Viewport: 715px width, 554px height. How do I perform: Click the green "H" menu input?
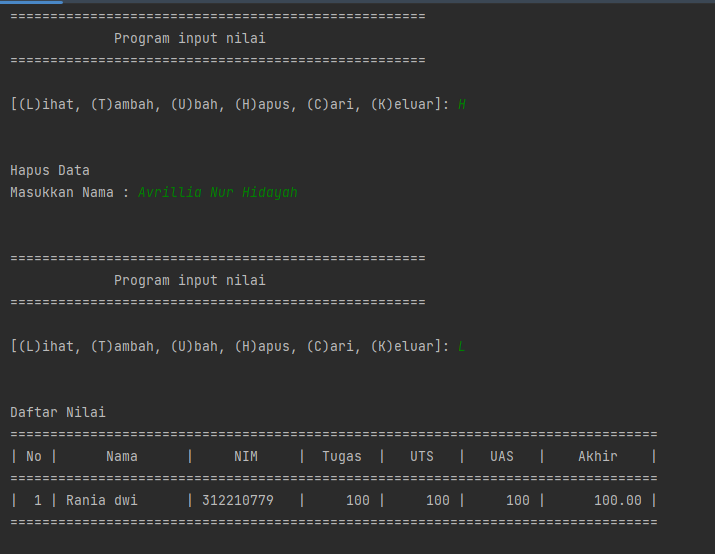coord(461,104)
